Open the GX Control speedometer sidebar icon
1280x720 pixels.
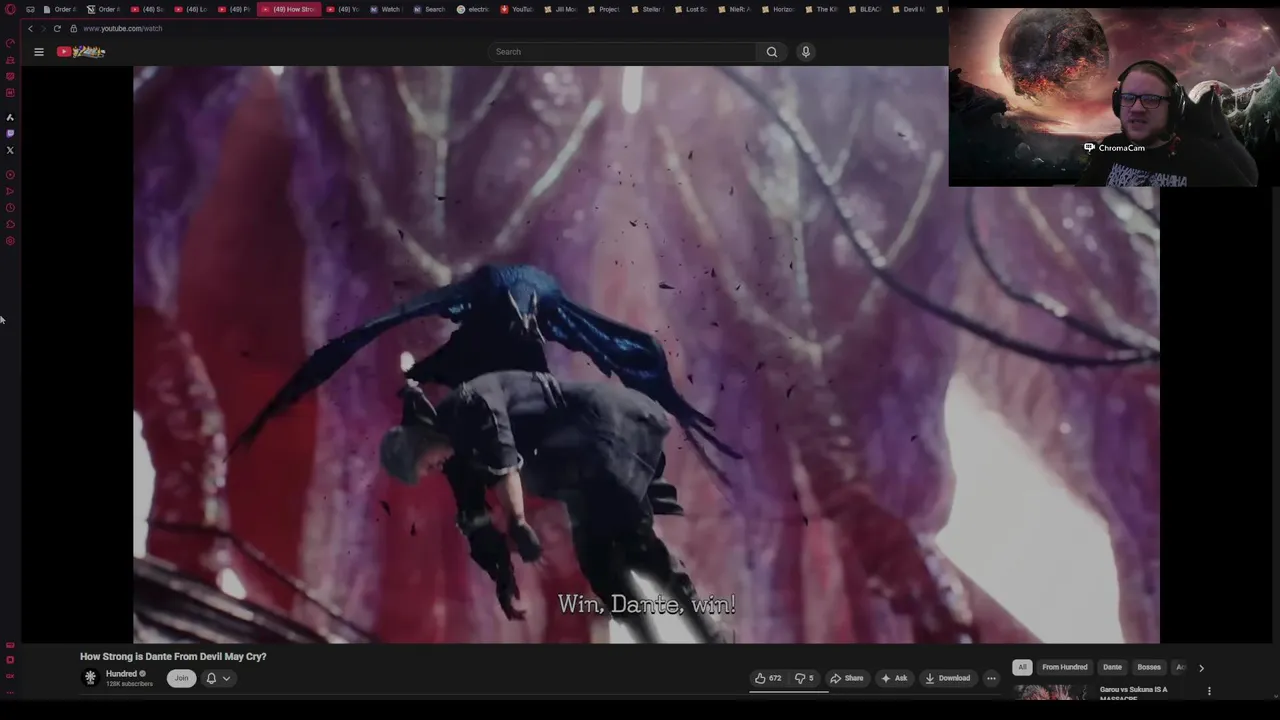pyautogui.click(x=10, y=43)
